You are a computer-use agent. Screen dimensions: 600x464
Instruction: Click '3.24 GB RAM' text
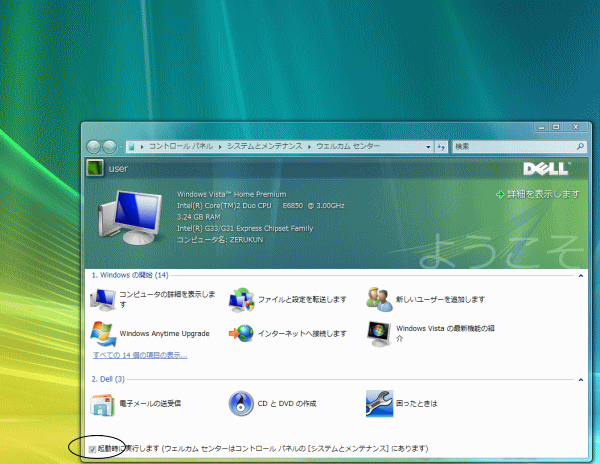pos(199,217)
